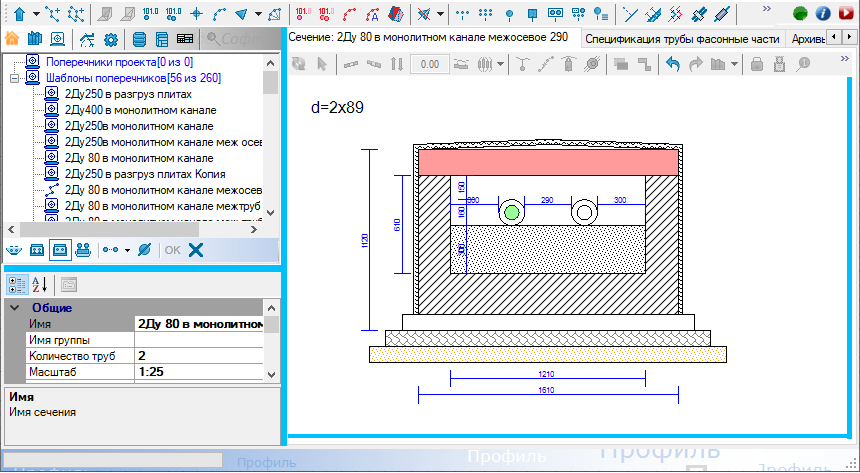Screen dimensions: 860x473
Task: Select 2Ду 80 в монолитном канале template
Action: 139,158
